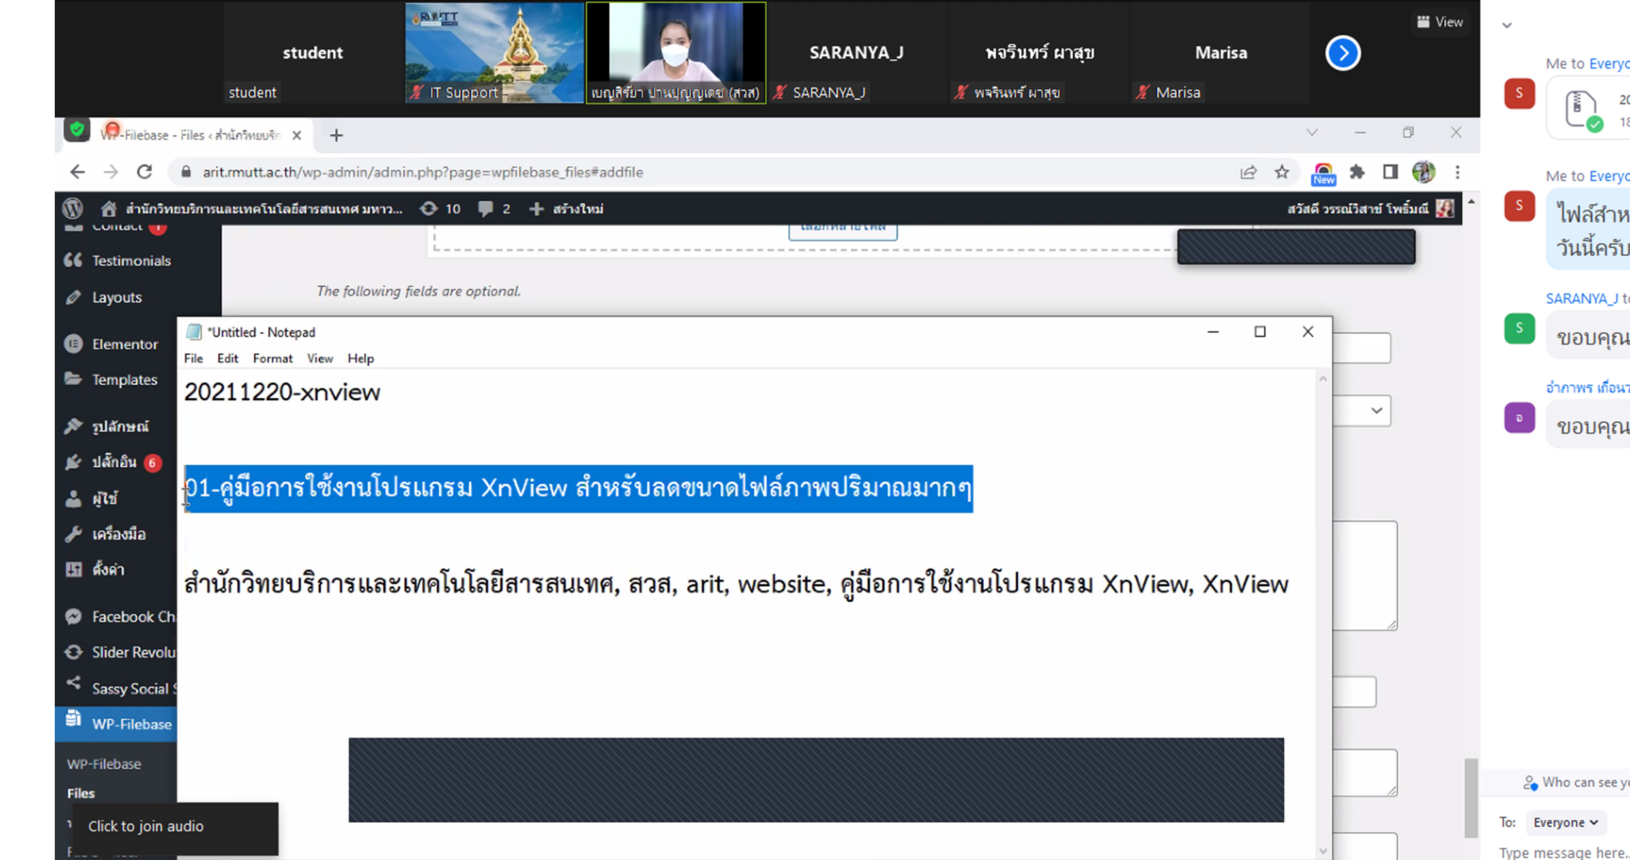Select the Marisa participant tile
The image size is (1630, 860).
point(1221,52)
